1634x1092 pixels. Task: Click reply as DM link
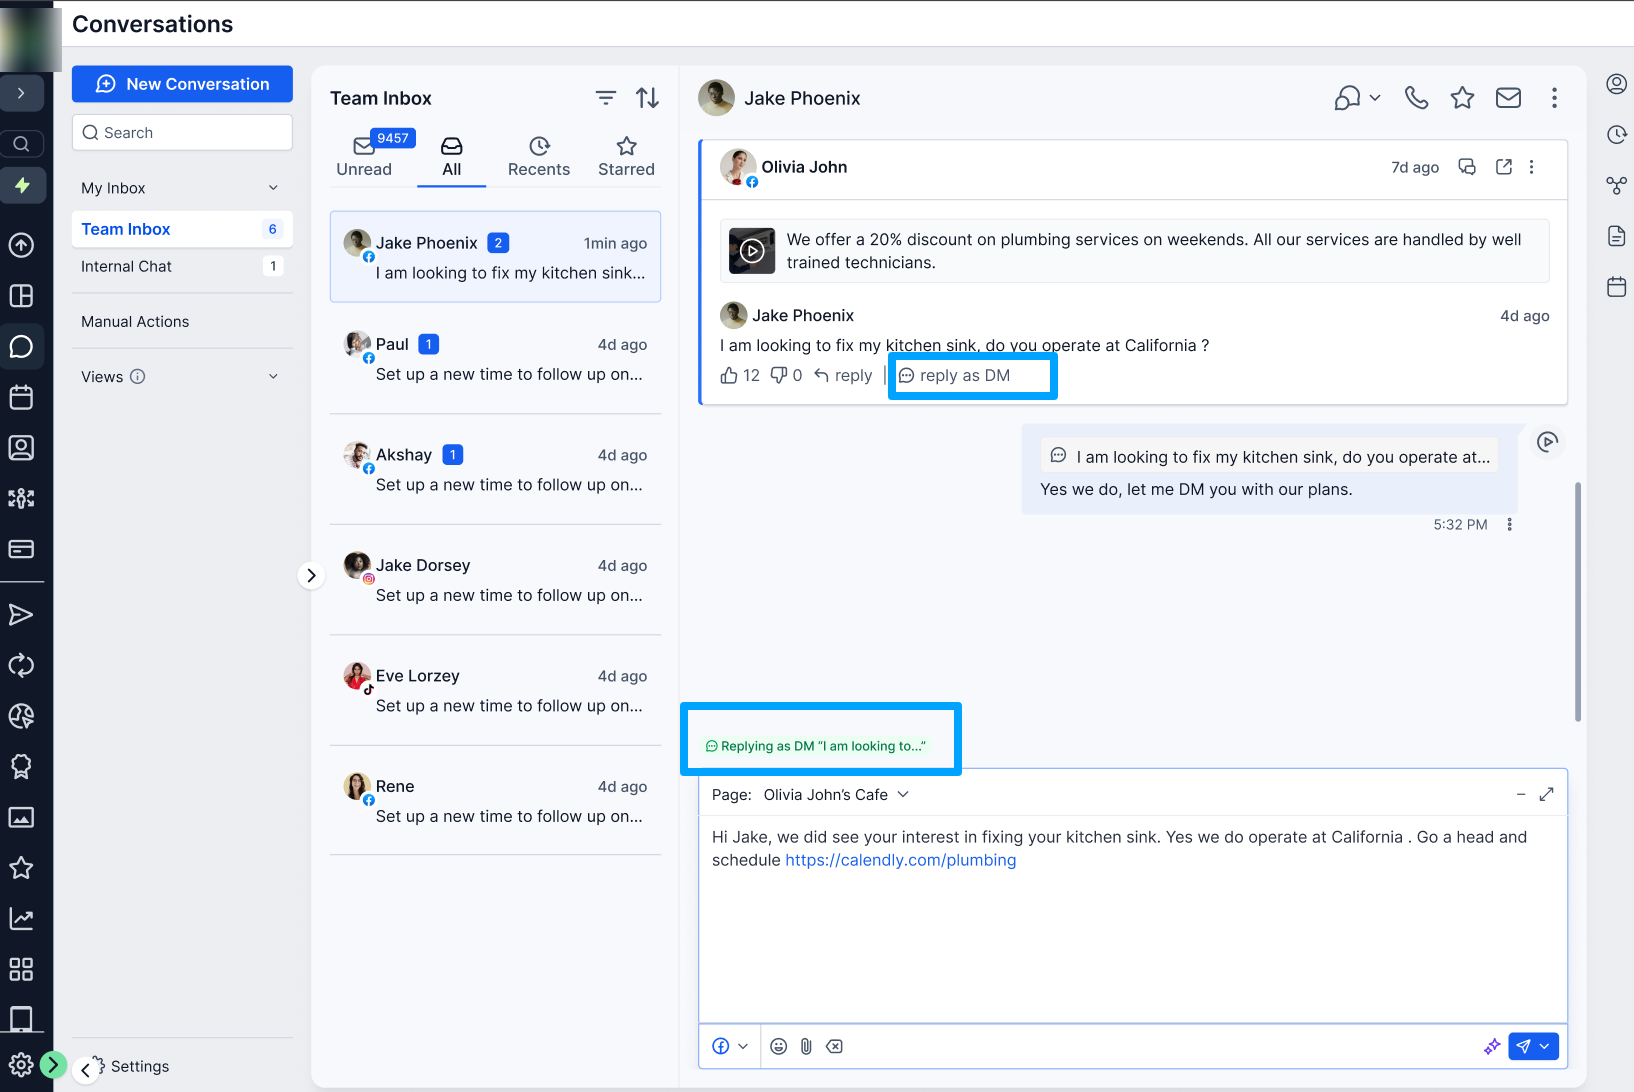(955, 375)
